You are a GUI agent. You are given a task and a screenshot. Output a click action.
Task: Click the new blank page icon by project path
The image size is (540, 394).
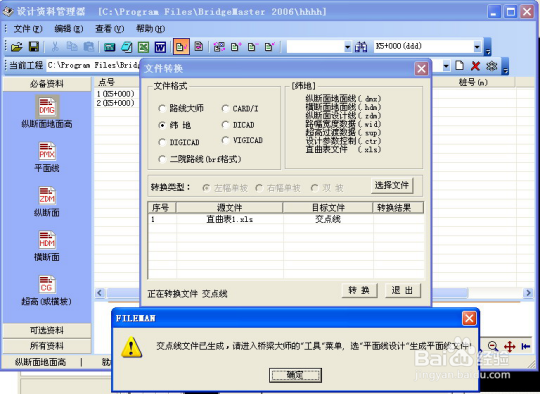pyautogui.click(x=459, y=65)
